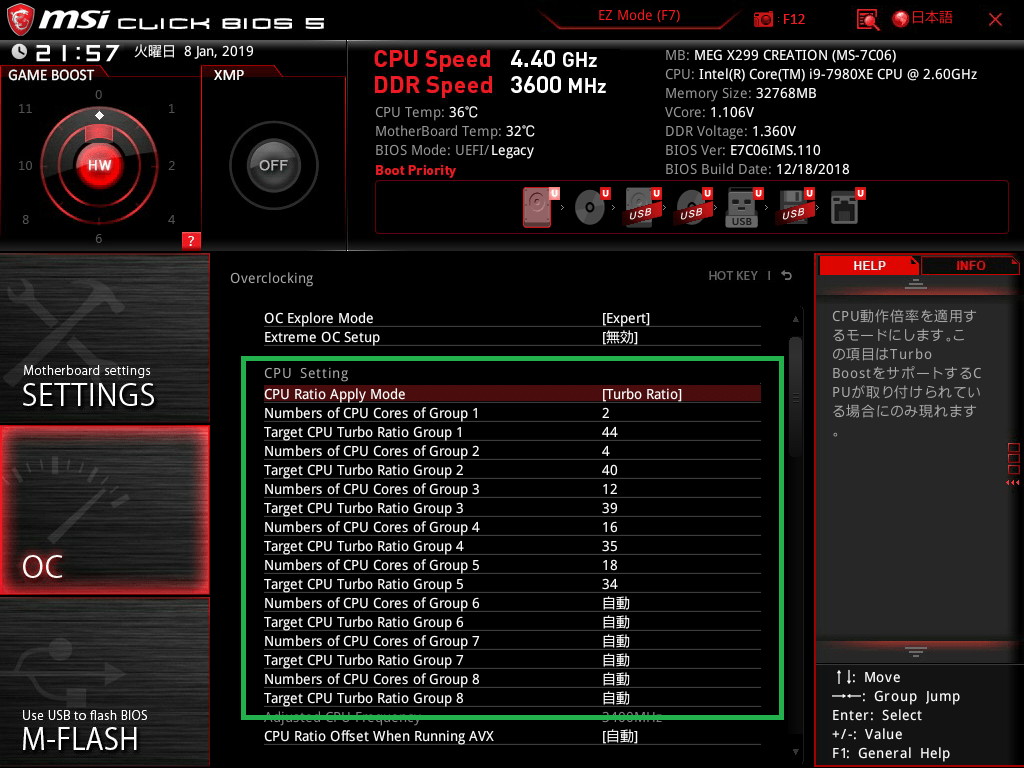Open the Extreme OC Setup [無効] option

click(512, 337)
